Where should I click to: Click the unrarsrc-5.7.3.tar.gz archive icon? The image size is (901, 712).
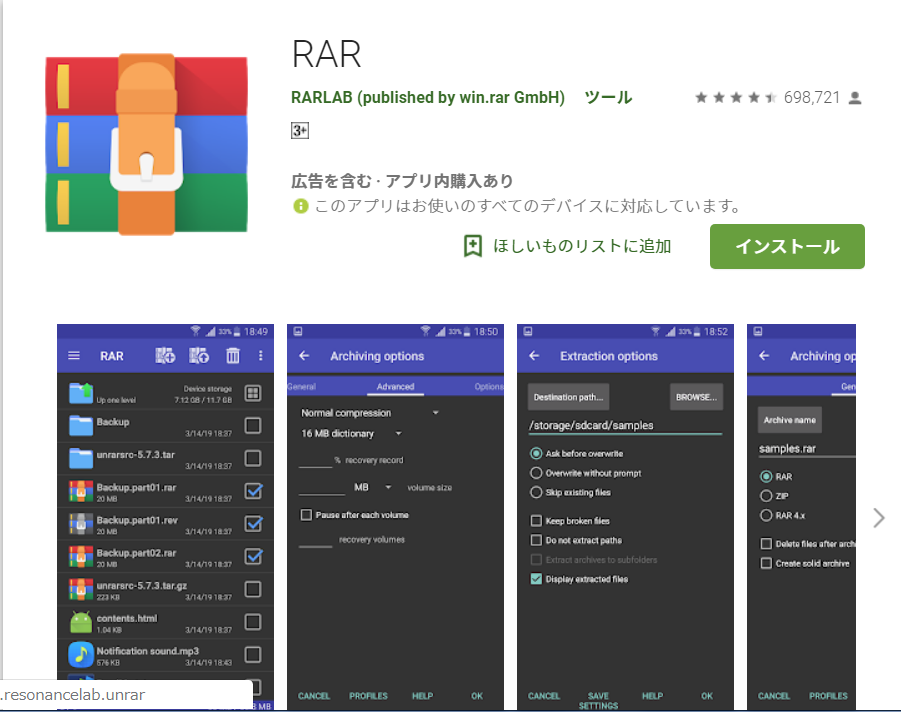point(80,590)
